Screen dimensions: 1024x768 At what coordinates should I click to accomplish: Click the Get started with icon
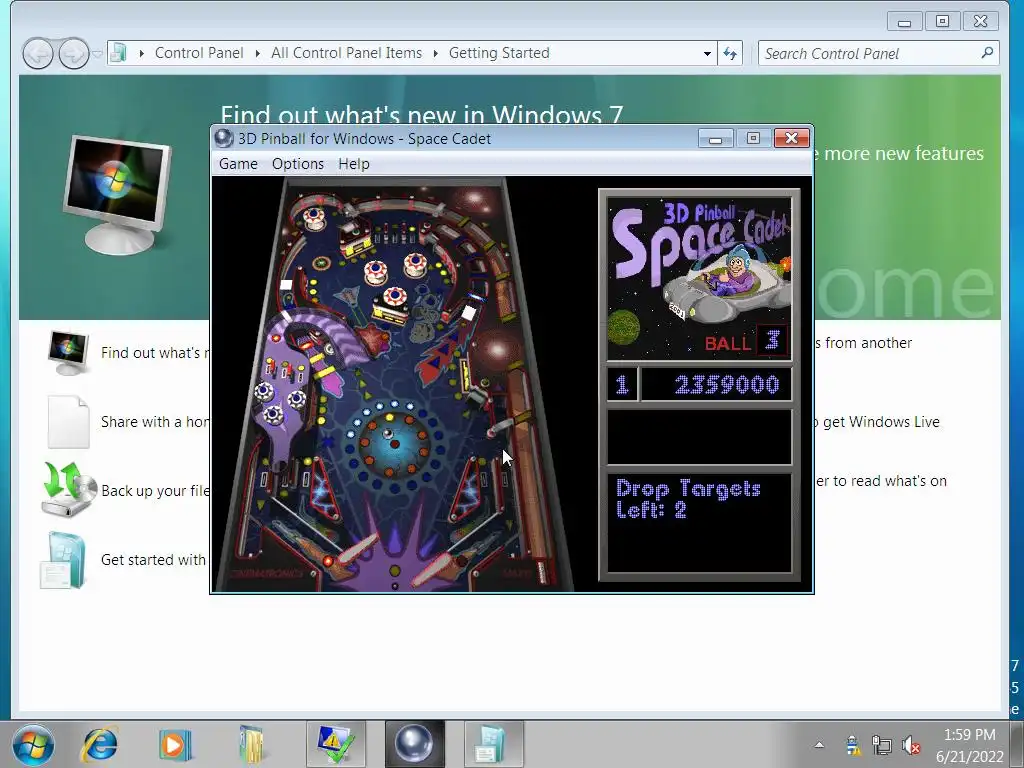63,561
